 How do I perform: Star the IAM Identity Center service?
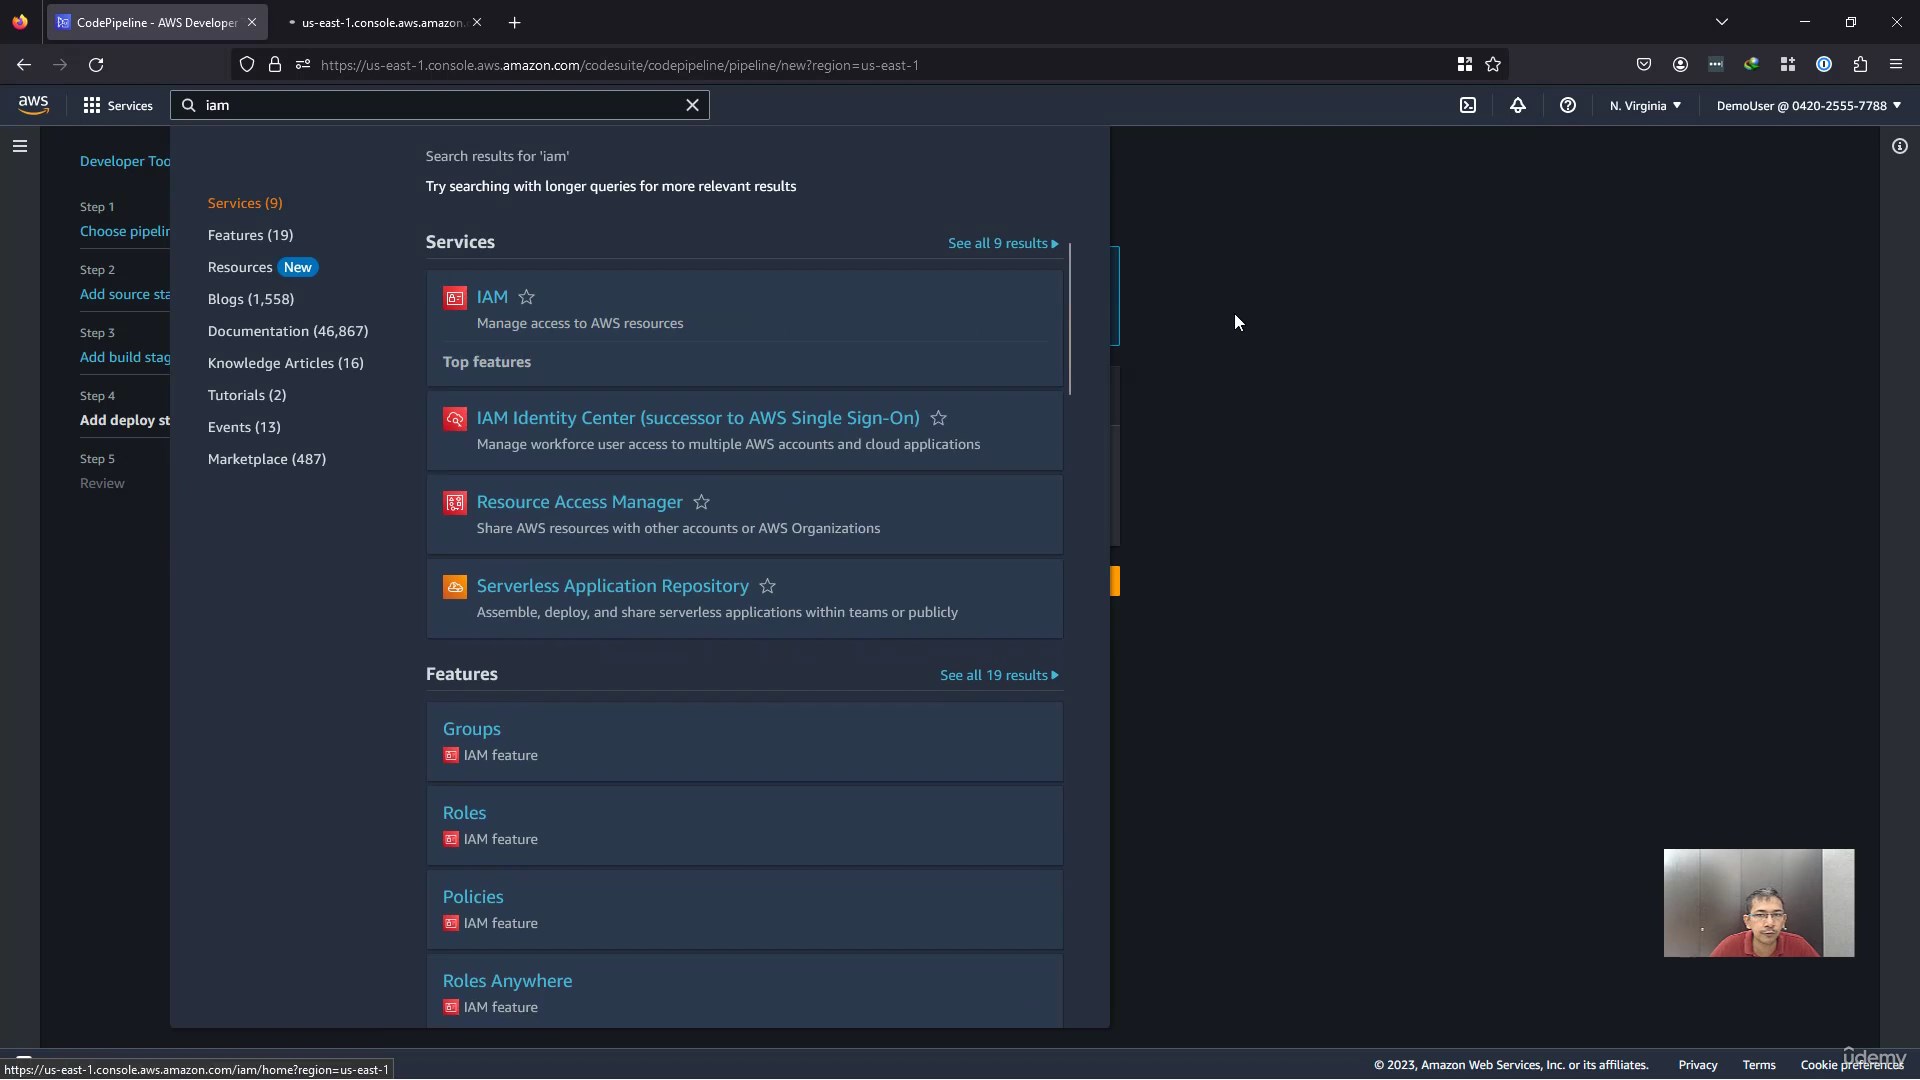click(x=938, y=418)
